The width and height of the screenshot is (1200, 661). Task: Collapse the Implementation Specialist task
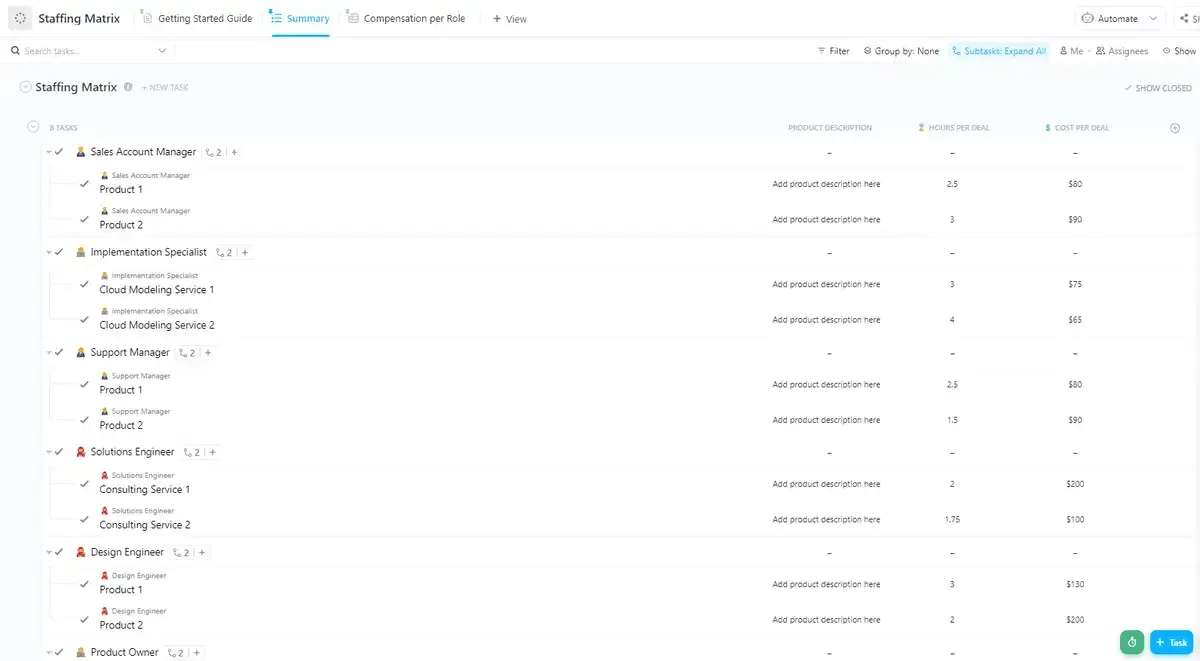point(48,252)
